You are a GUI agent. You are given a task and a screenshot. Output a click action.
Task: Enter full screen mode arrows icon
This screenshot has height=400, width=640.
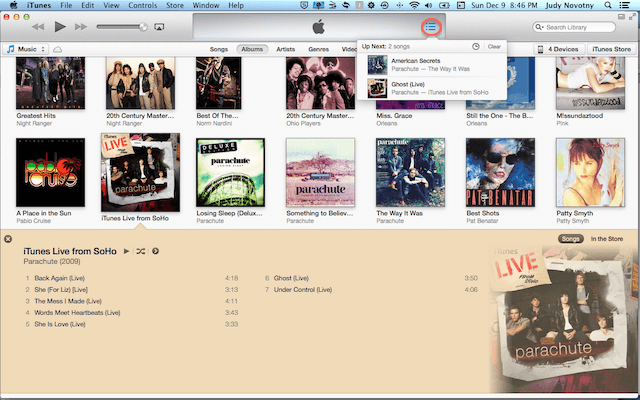(633, 17)
